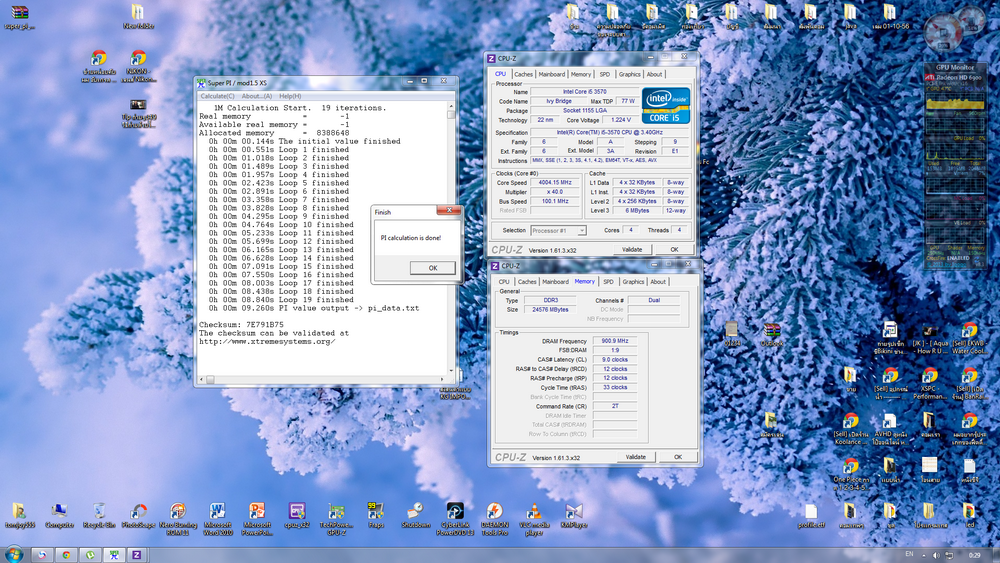The image size is (1000, 563).
Task: Open Calculate(C) menu in Super PI
Action: point(217,96)
